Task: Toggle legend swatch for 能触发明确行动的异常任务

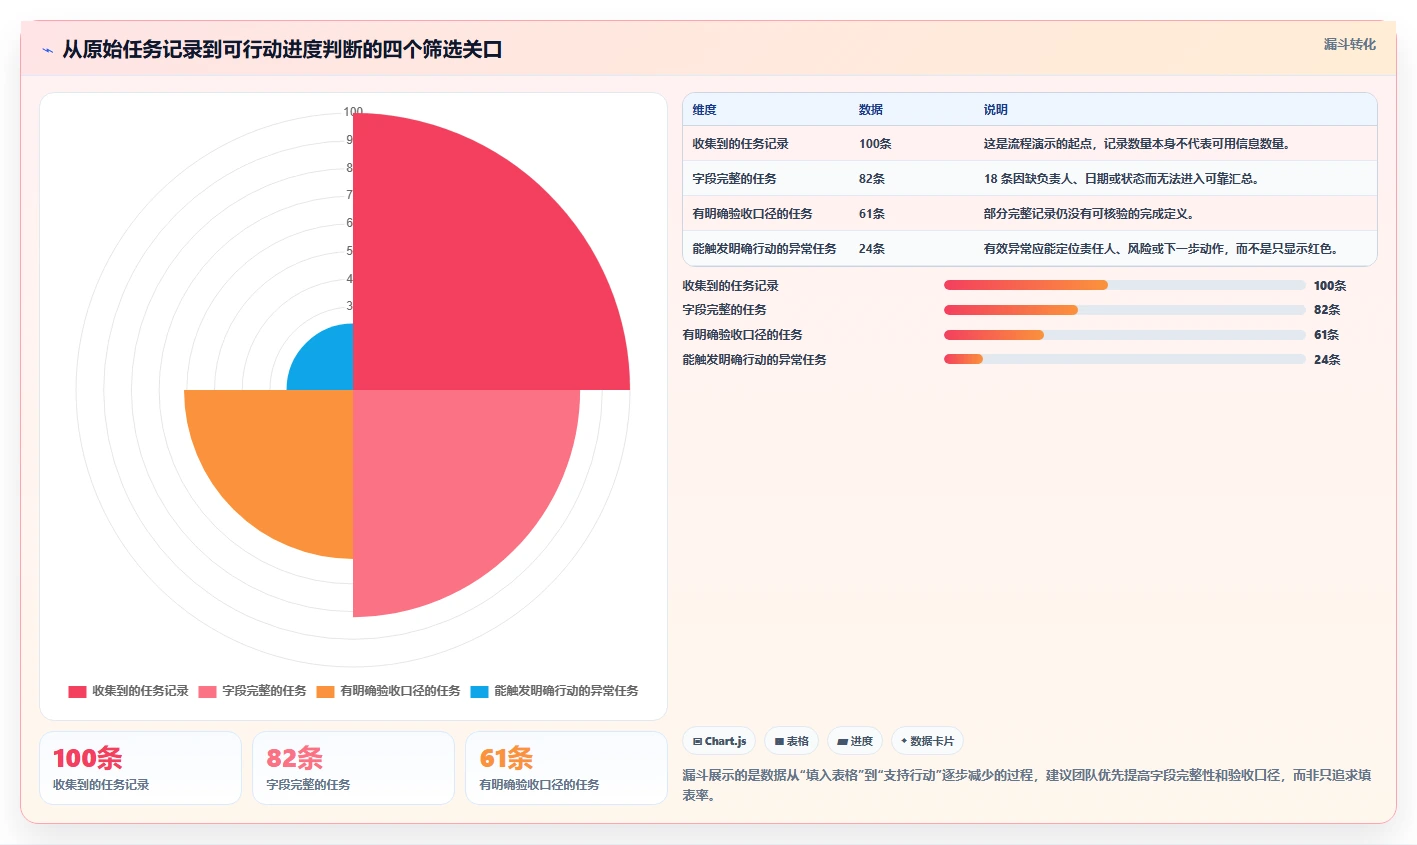Action: [479, 691]
